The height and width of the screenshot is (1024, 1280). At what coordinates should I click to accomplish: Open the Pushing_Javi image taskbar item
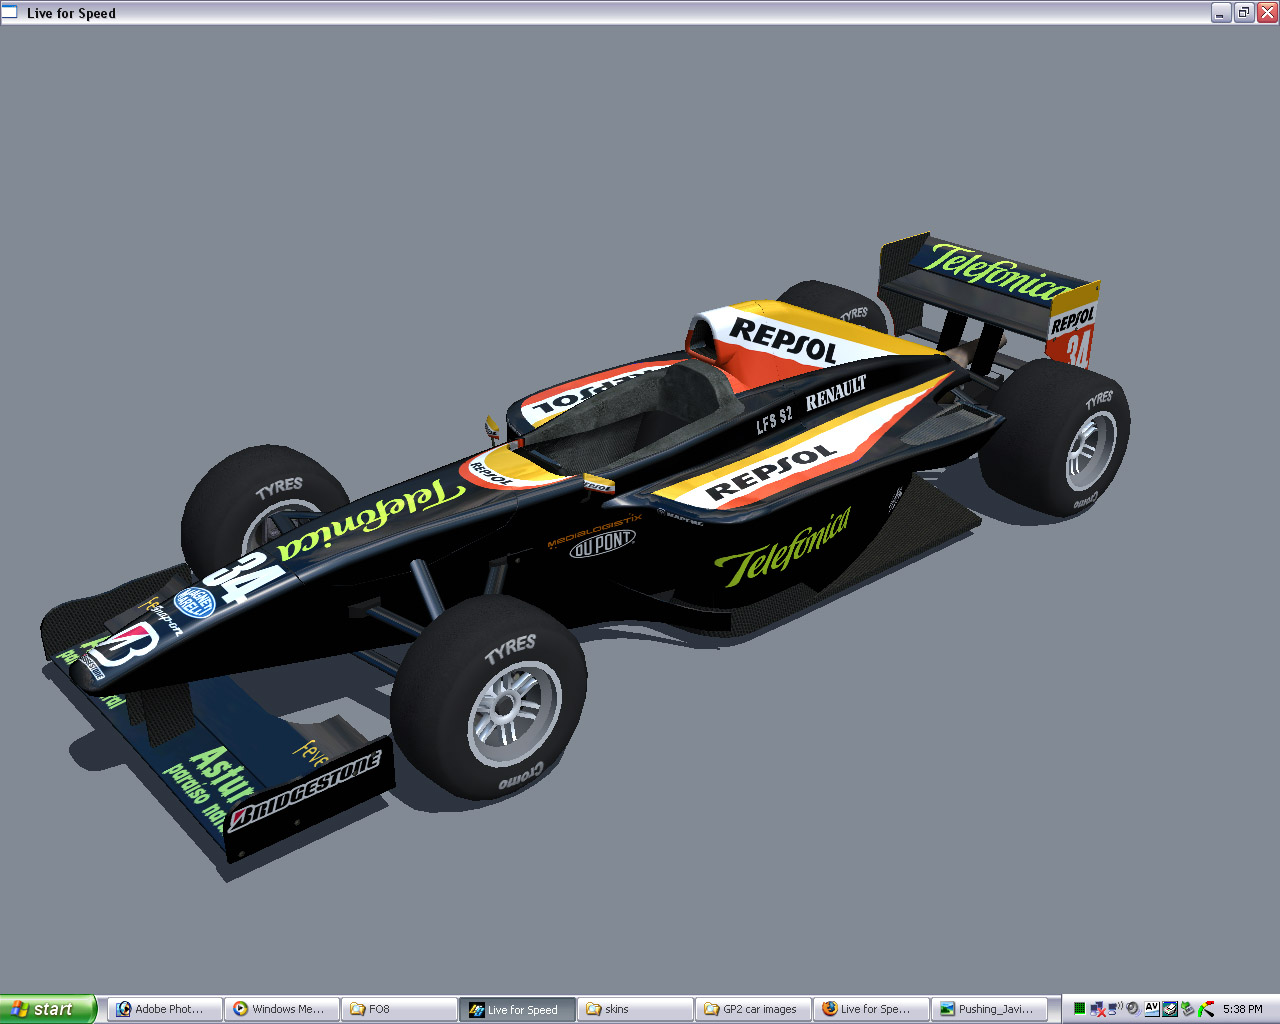click(x=989, y=1009)
